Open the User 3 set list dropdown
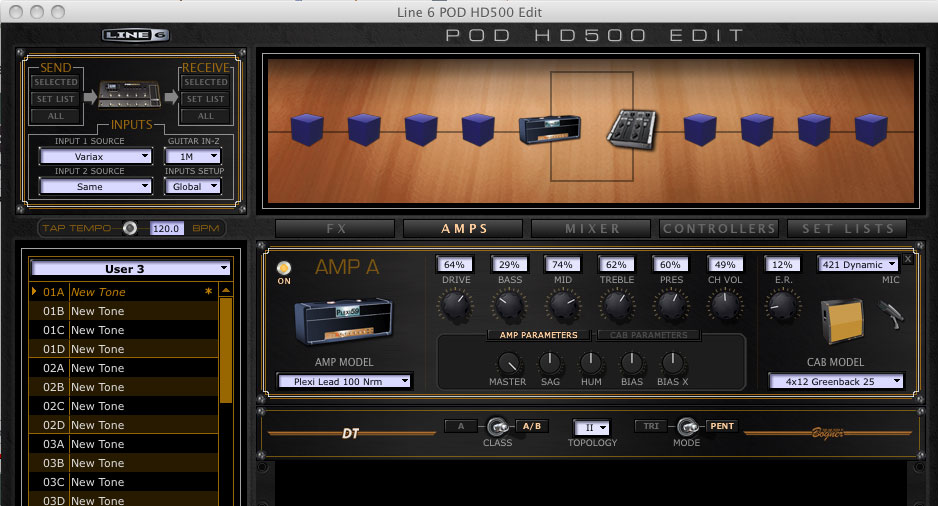Screen dimensions: 938x506 [x=130, y=269]
